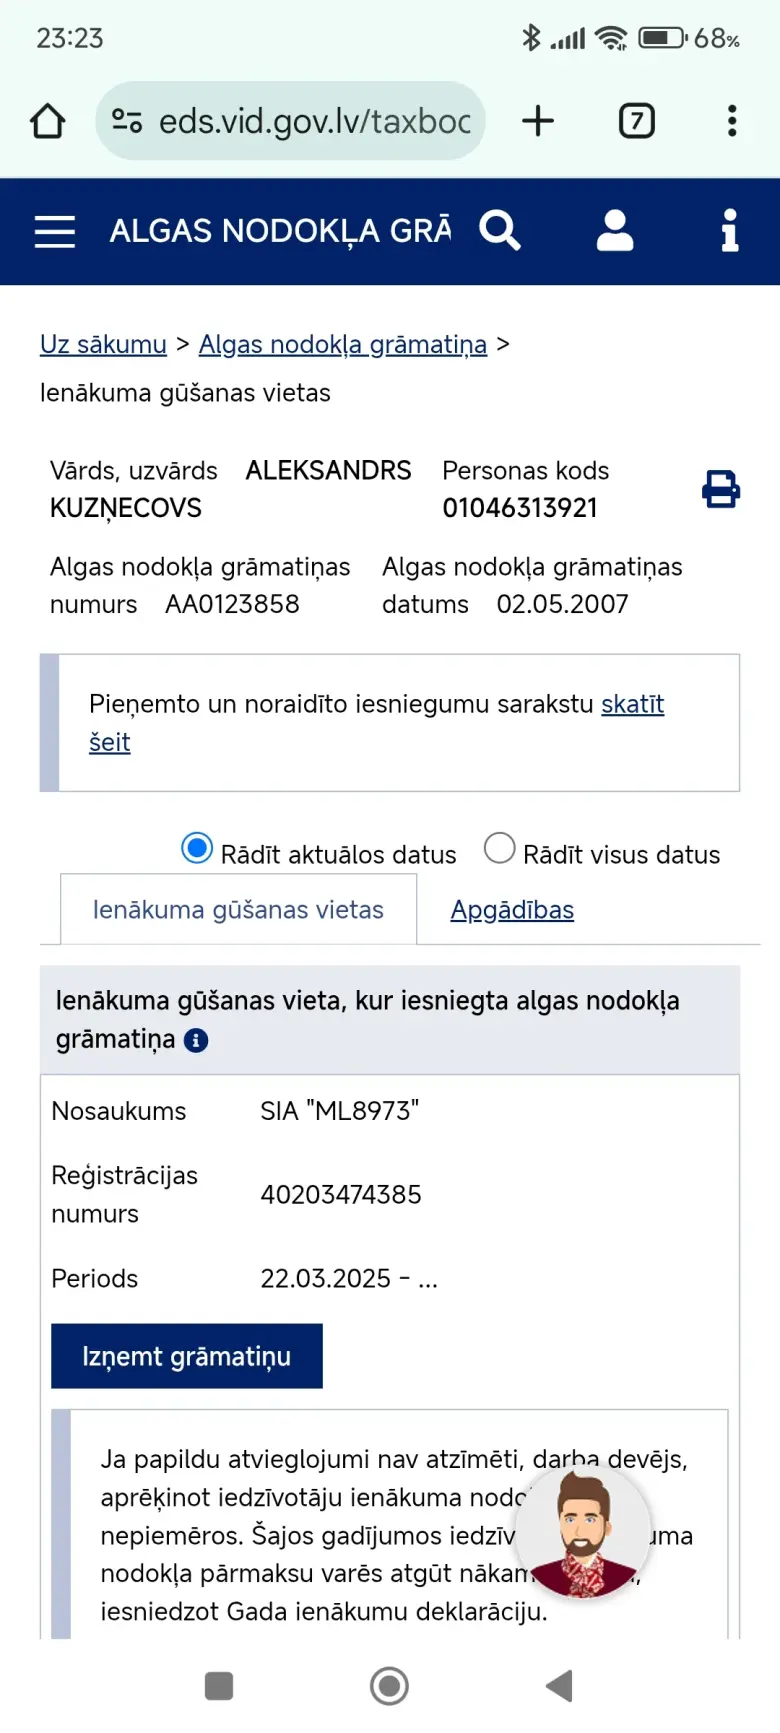
Task: Open a new browser tab
Action: tap(538, 121)
